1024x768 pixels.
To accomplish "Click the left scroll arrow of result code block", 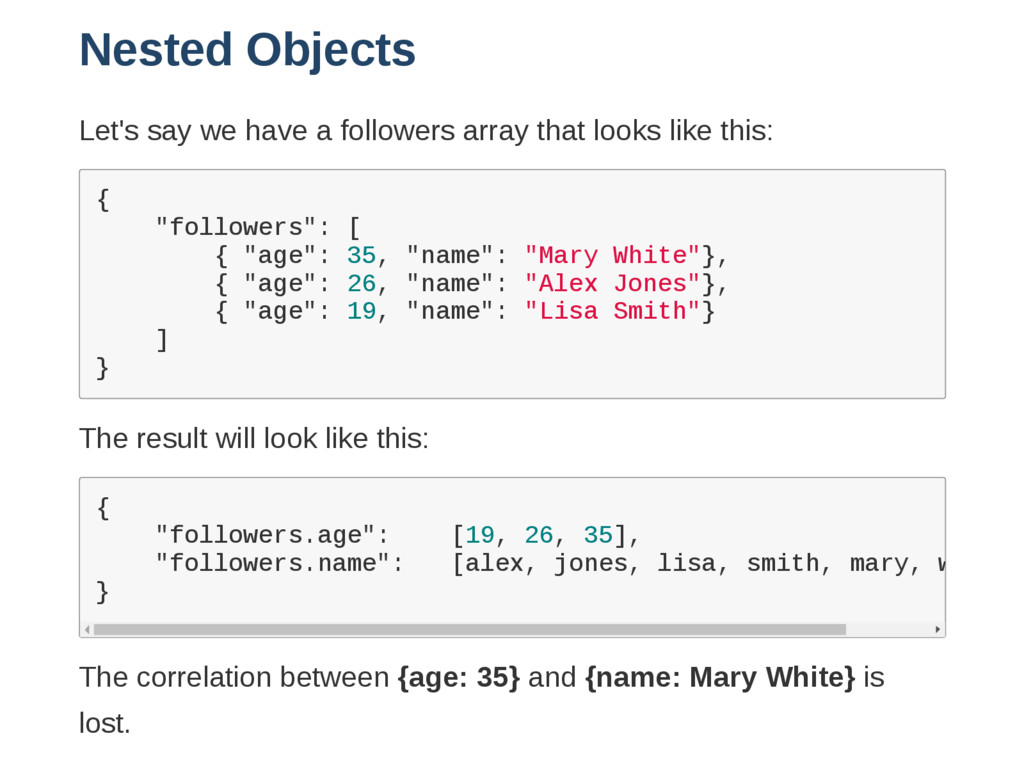I will (x=88, y=630).
